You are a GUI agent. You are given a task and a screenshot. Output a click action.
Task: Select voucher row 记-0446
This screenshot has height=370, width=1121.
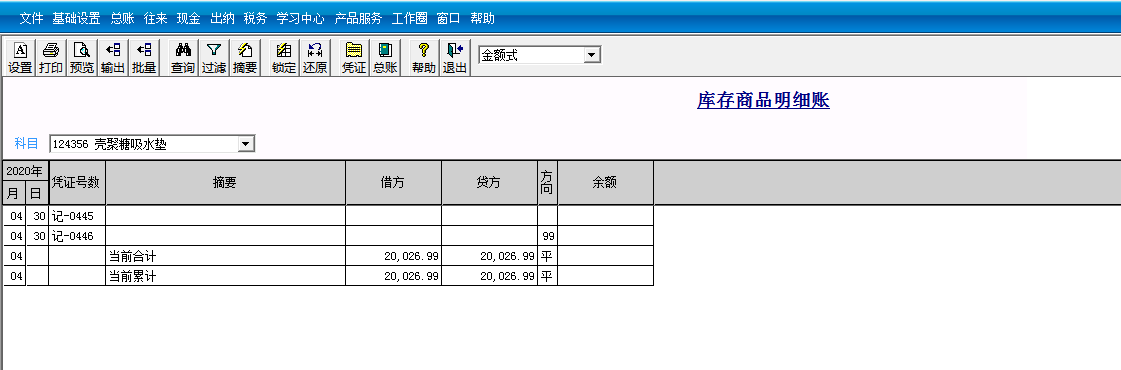(x=328, y=236)
